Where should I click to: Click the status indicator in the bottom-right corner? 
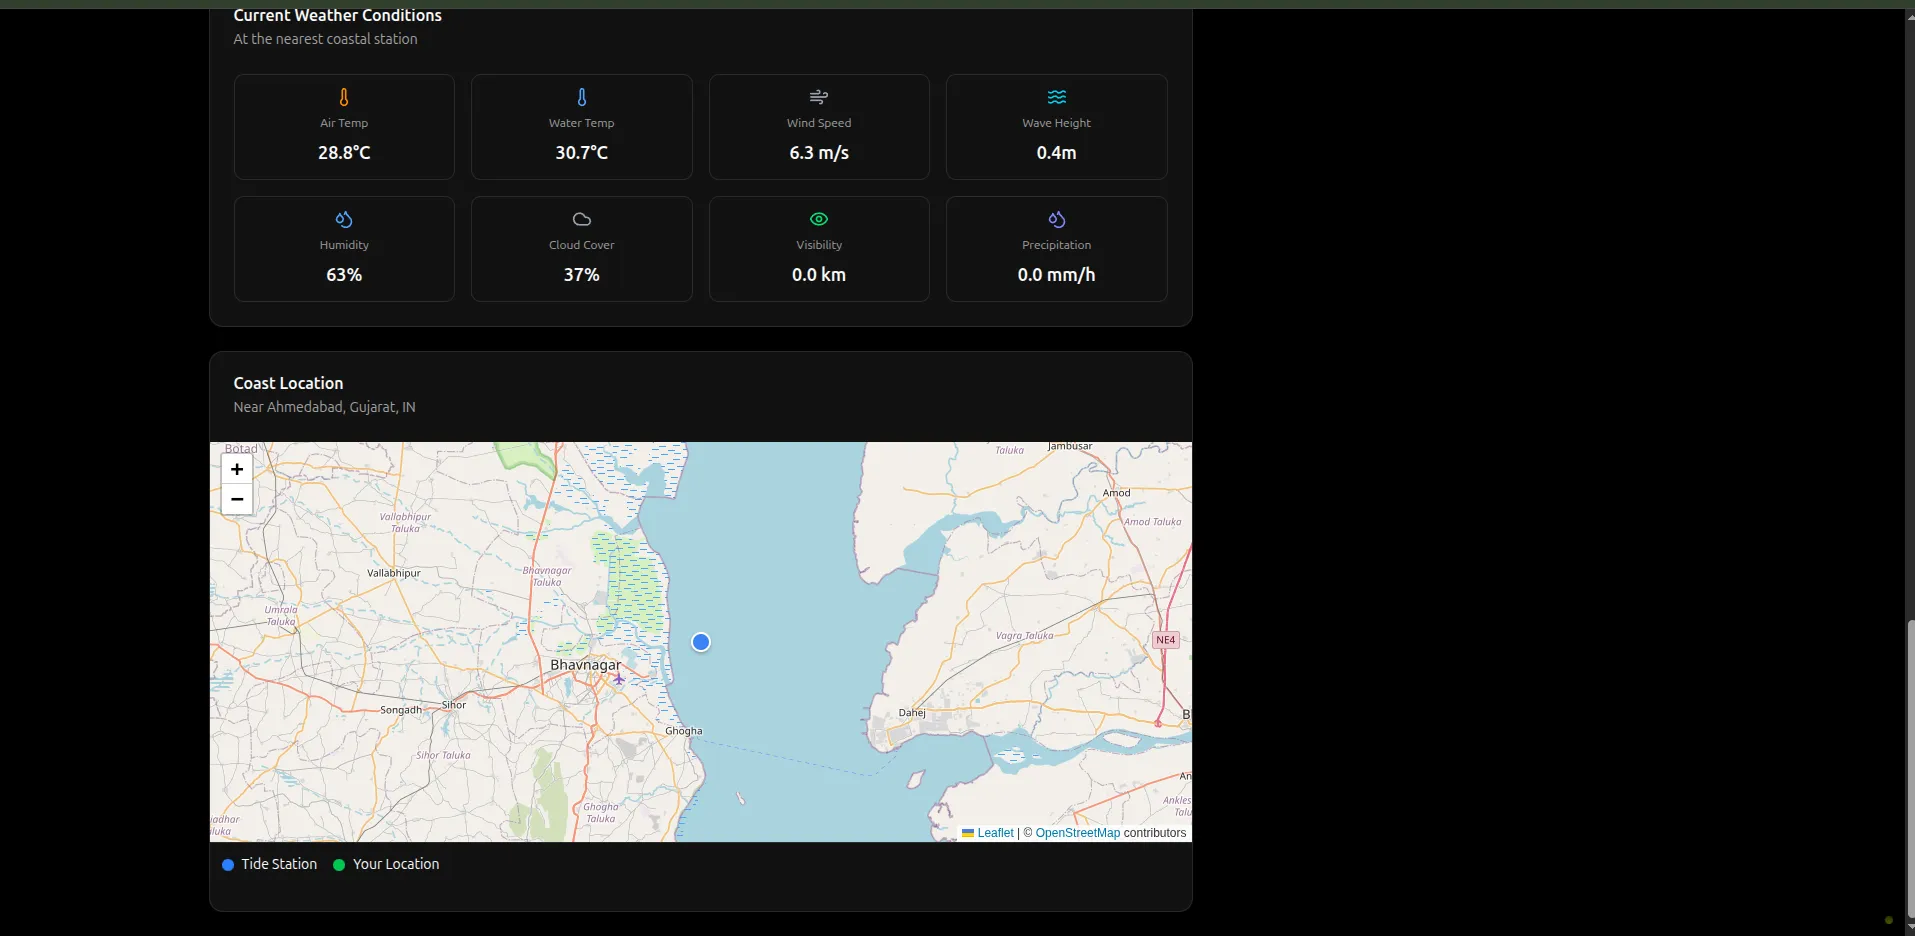click(1887, 921)
